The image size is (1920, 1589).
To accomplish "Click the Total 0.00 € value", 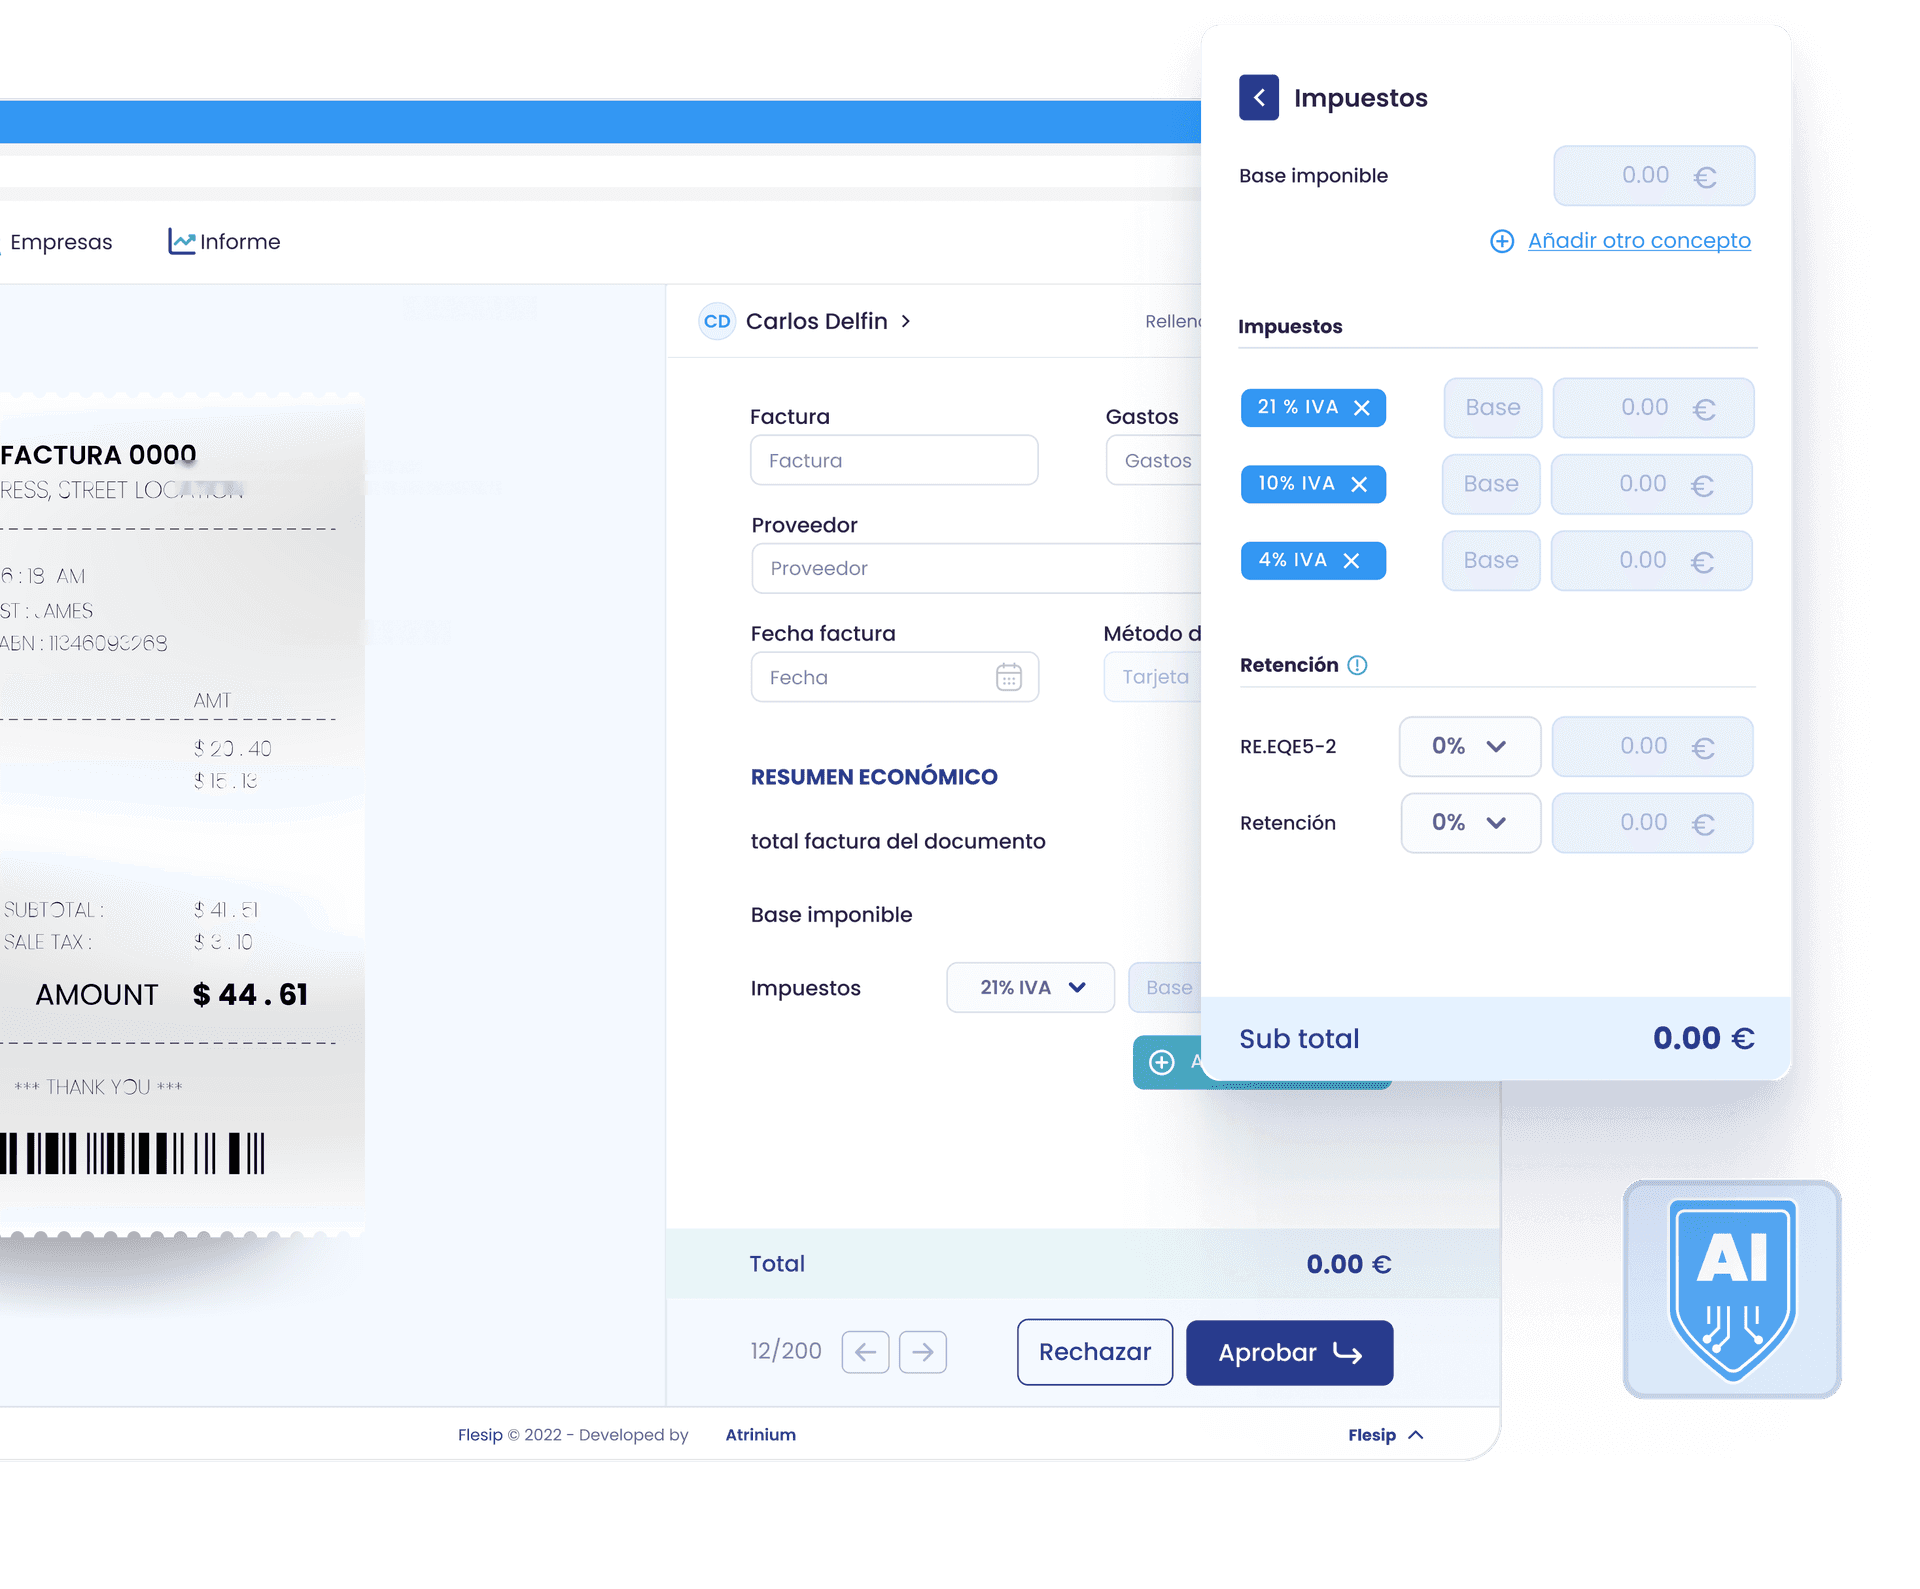I will (1349, 1264).
